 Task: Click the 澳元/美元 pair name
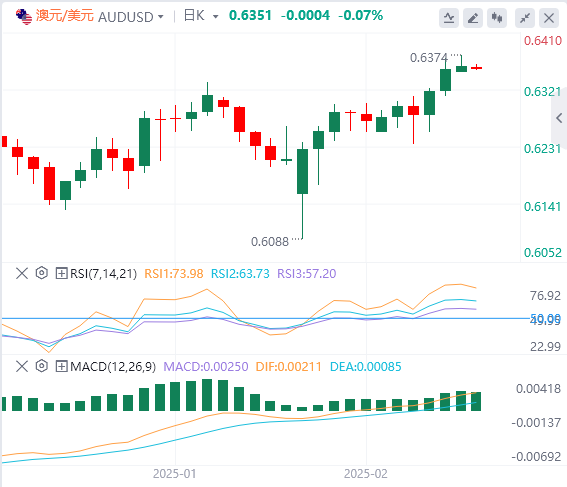[x=65, y=16]
